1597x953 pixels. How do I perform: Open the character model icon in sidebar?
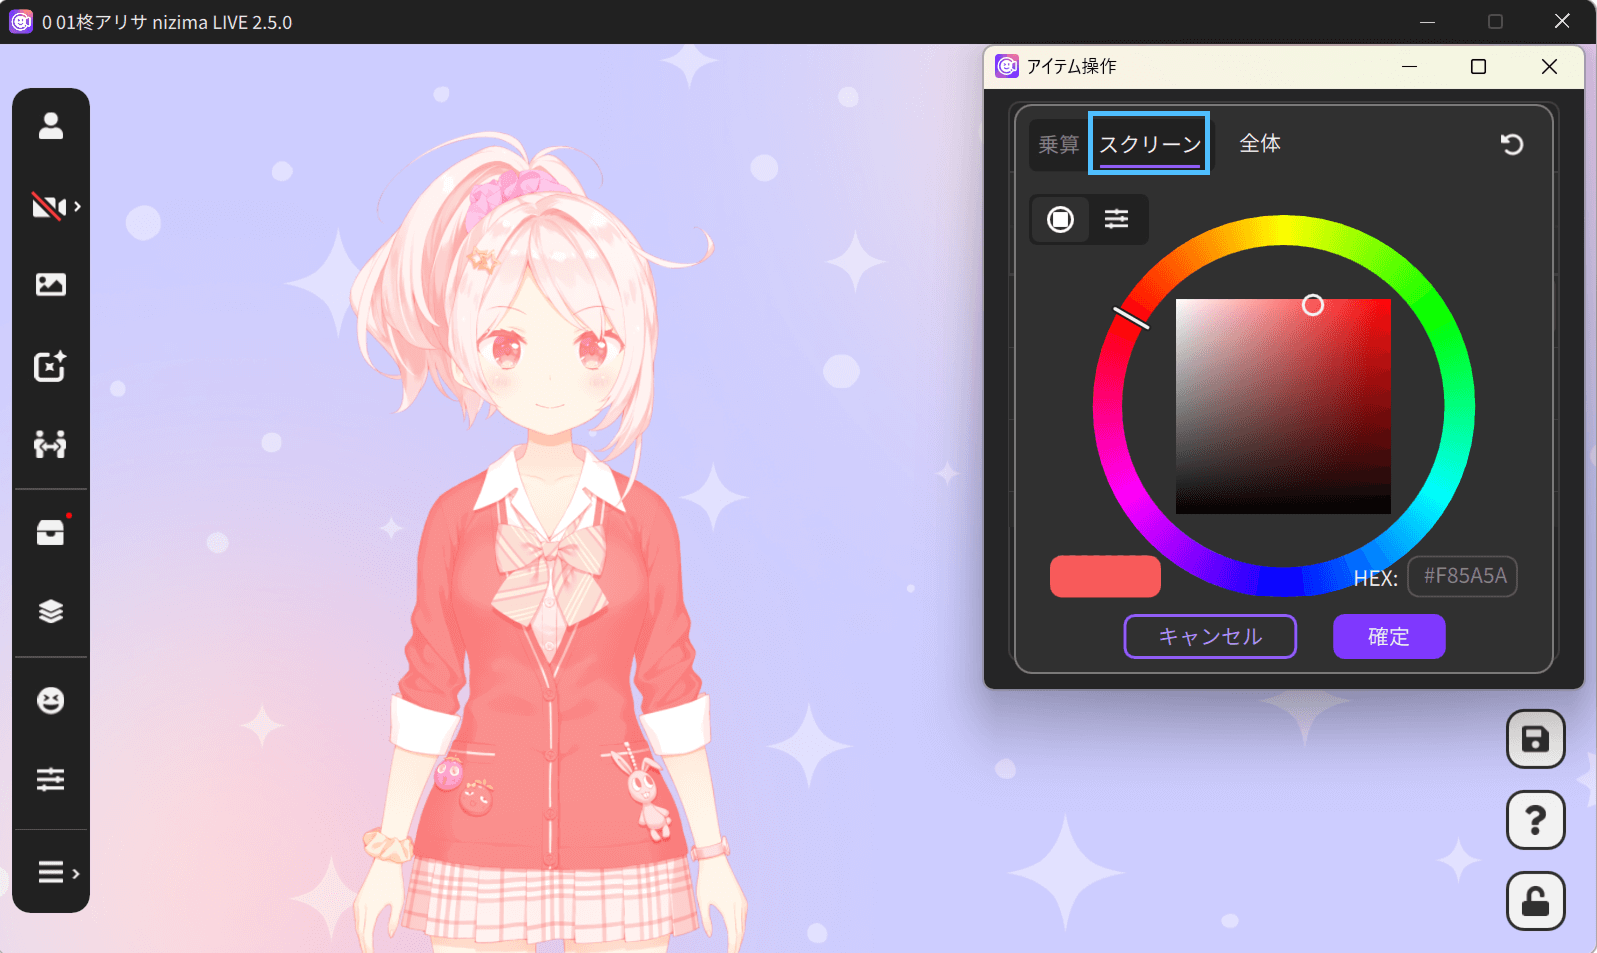pyautogui.click(x=51, y=126)
